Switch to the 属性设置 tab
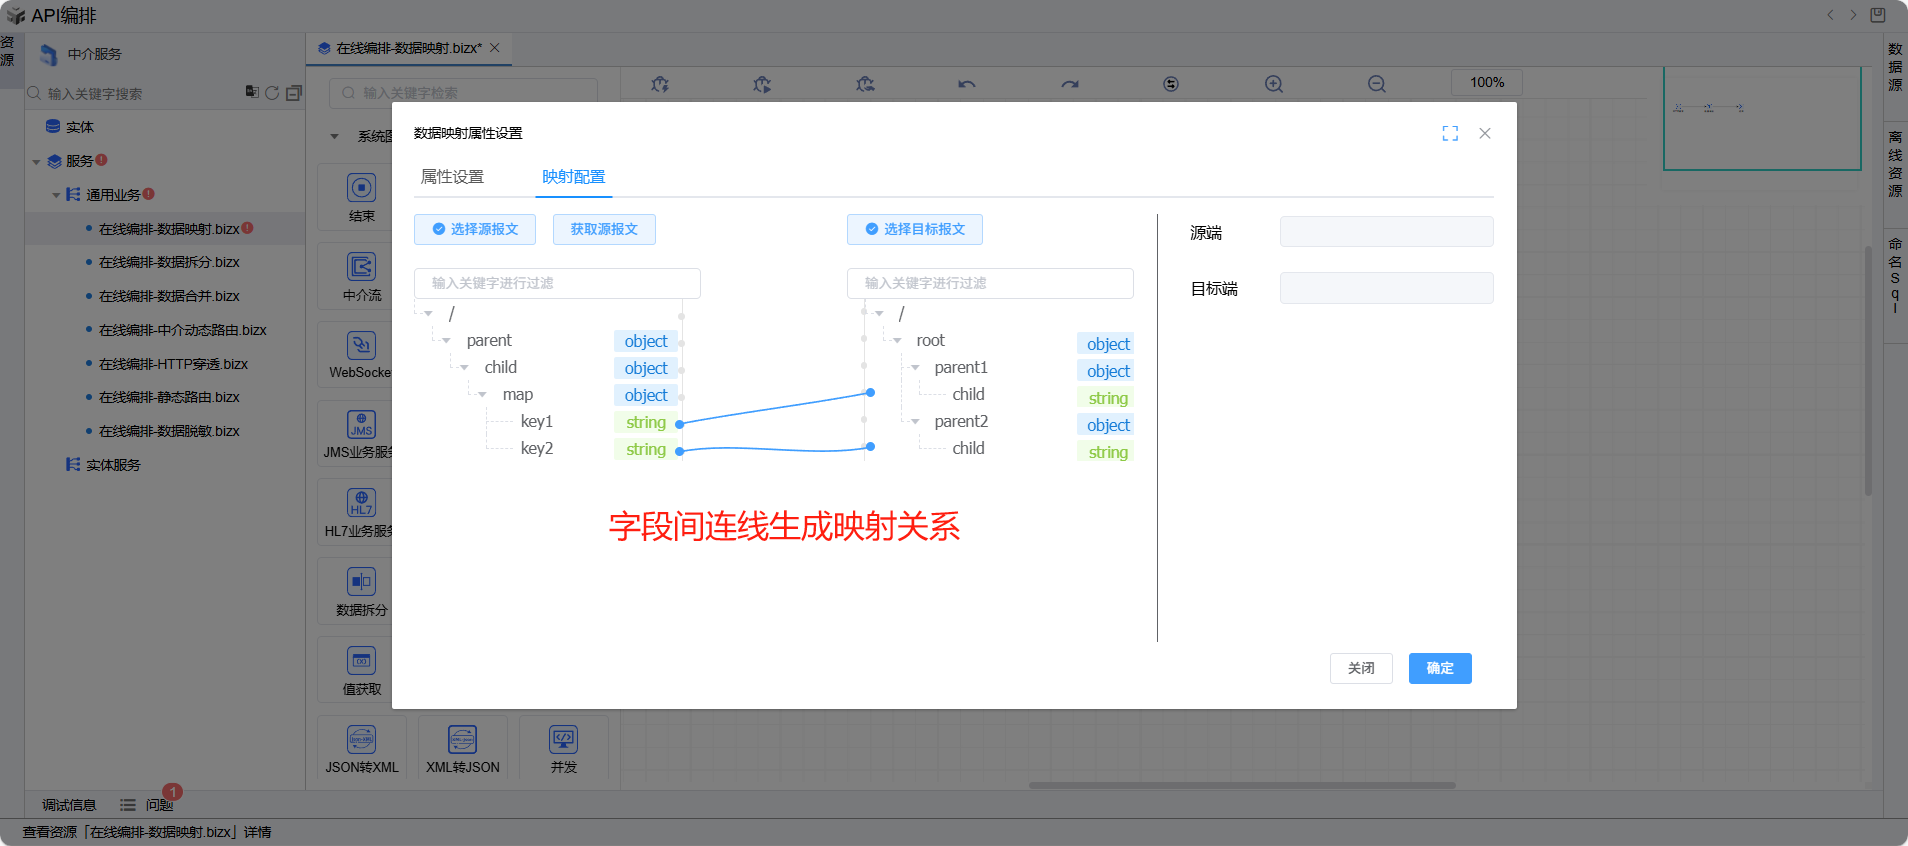This screenshot has height=846, width=1908. coord(452,177)
